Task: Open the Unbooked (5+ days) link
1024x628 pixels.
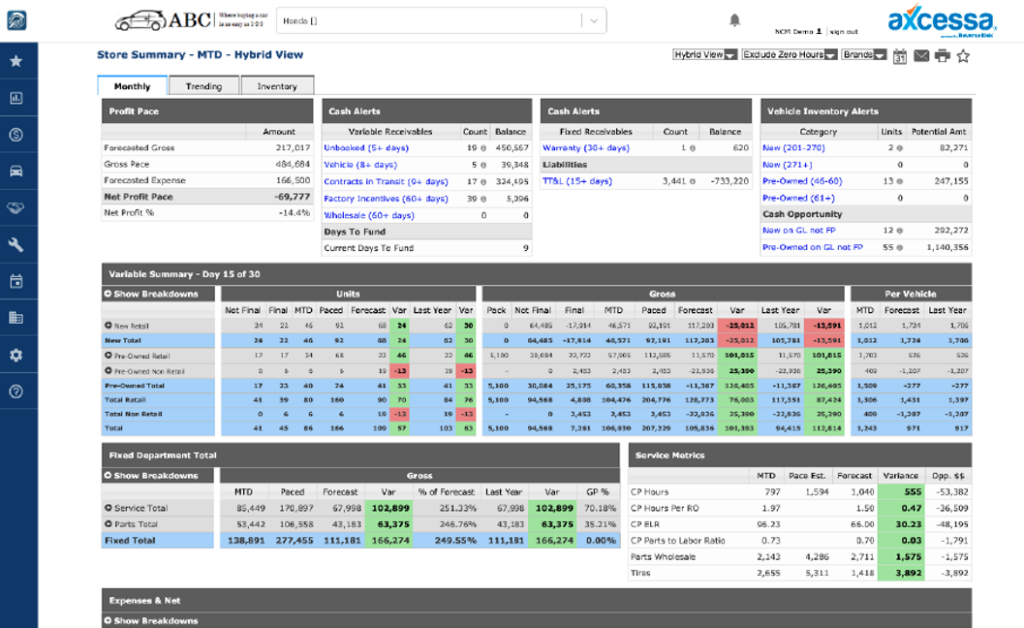Action: click(366, 148)
